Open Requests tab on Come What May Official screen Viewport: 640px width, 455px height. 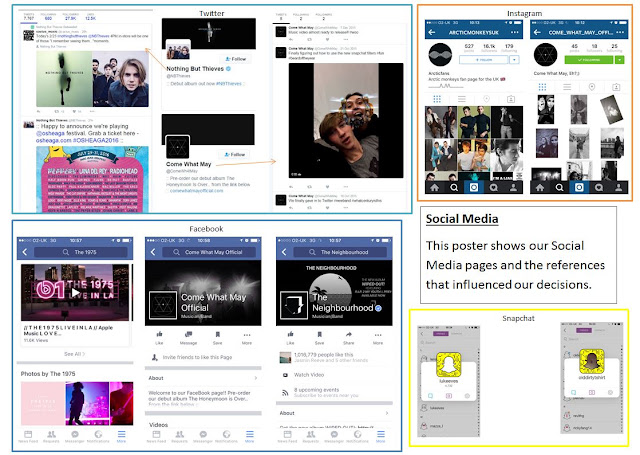pos(180,436)
